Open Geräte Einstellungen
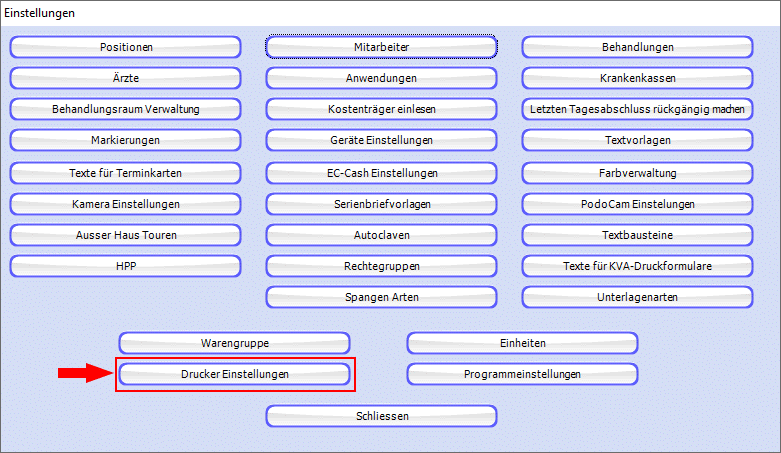The width and height of the screenshot is (781, 453). click(x=381, y=140)
